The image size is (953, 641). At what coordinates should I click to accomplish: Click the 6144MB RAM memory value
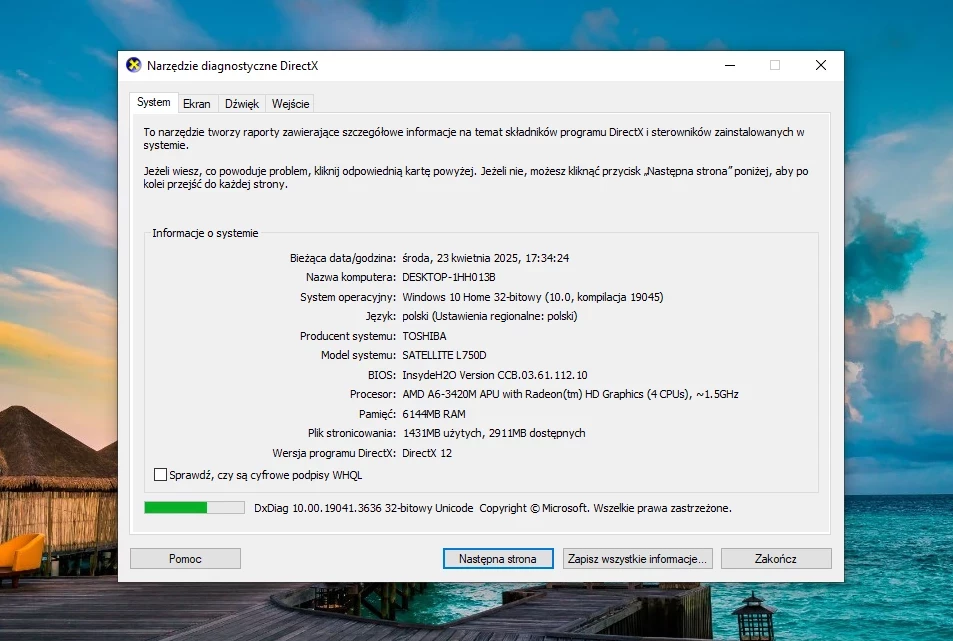pos(433,414)
